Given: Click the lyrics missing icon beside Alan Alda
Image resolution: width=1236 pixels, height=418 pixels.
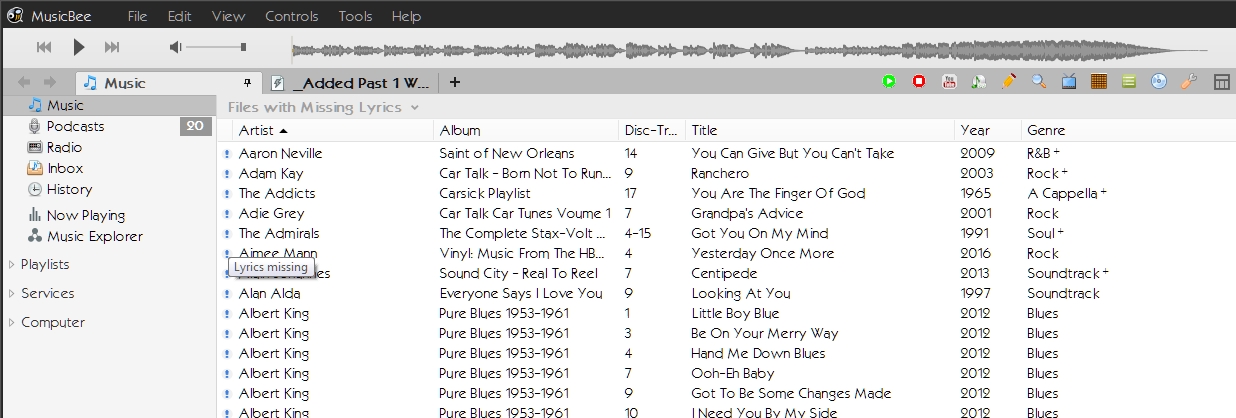Looking at the screenshot, I should pyautogui.click(x=227, y=294).
